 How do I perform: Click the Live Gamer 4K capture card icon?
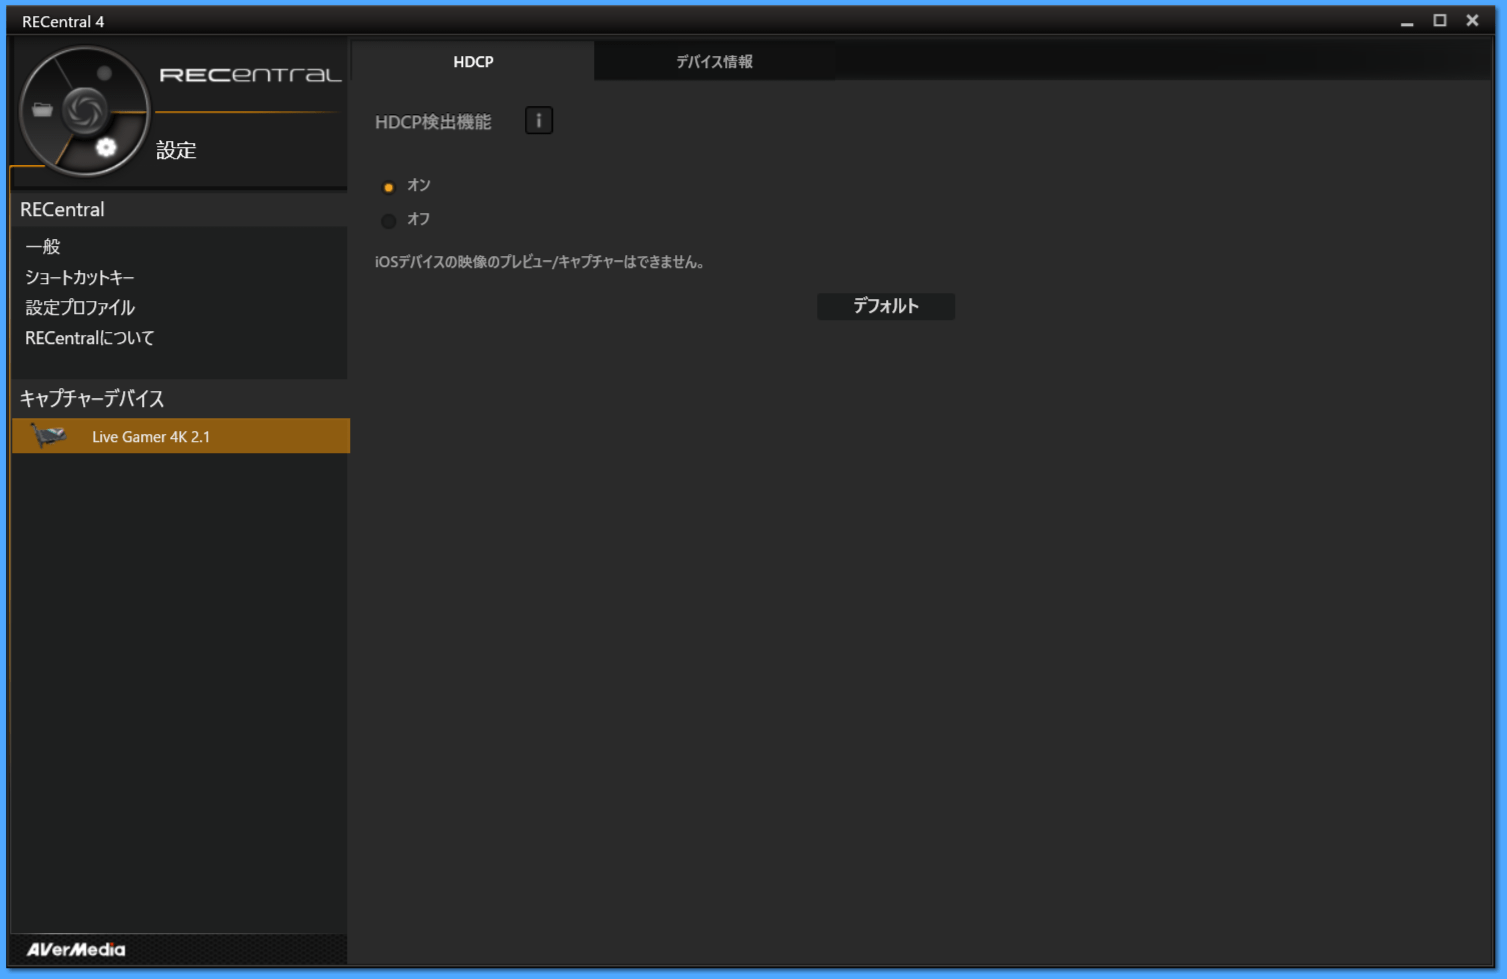click(49, 436)
